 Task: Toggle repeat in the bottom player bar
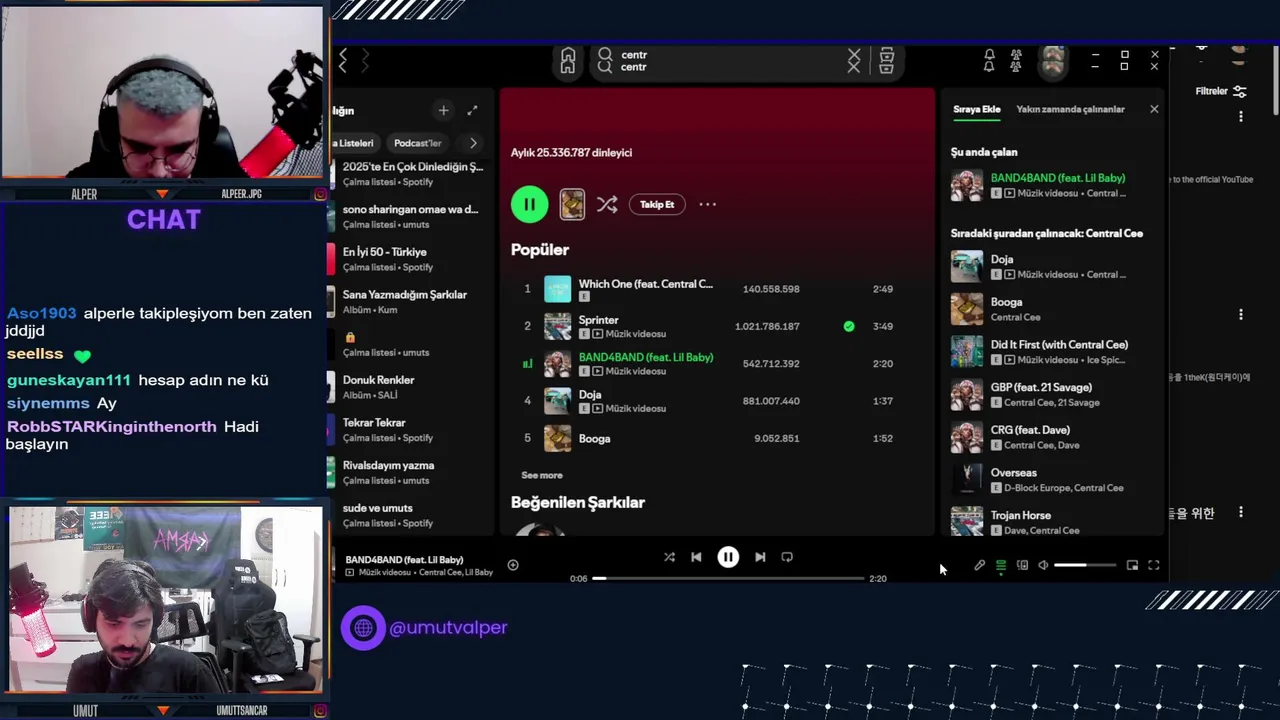point(787,557)
